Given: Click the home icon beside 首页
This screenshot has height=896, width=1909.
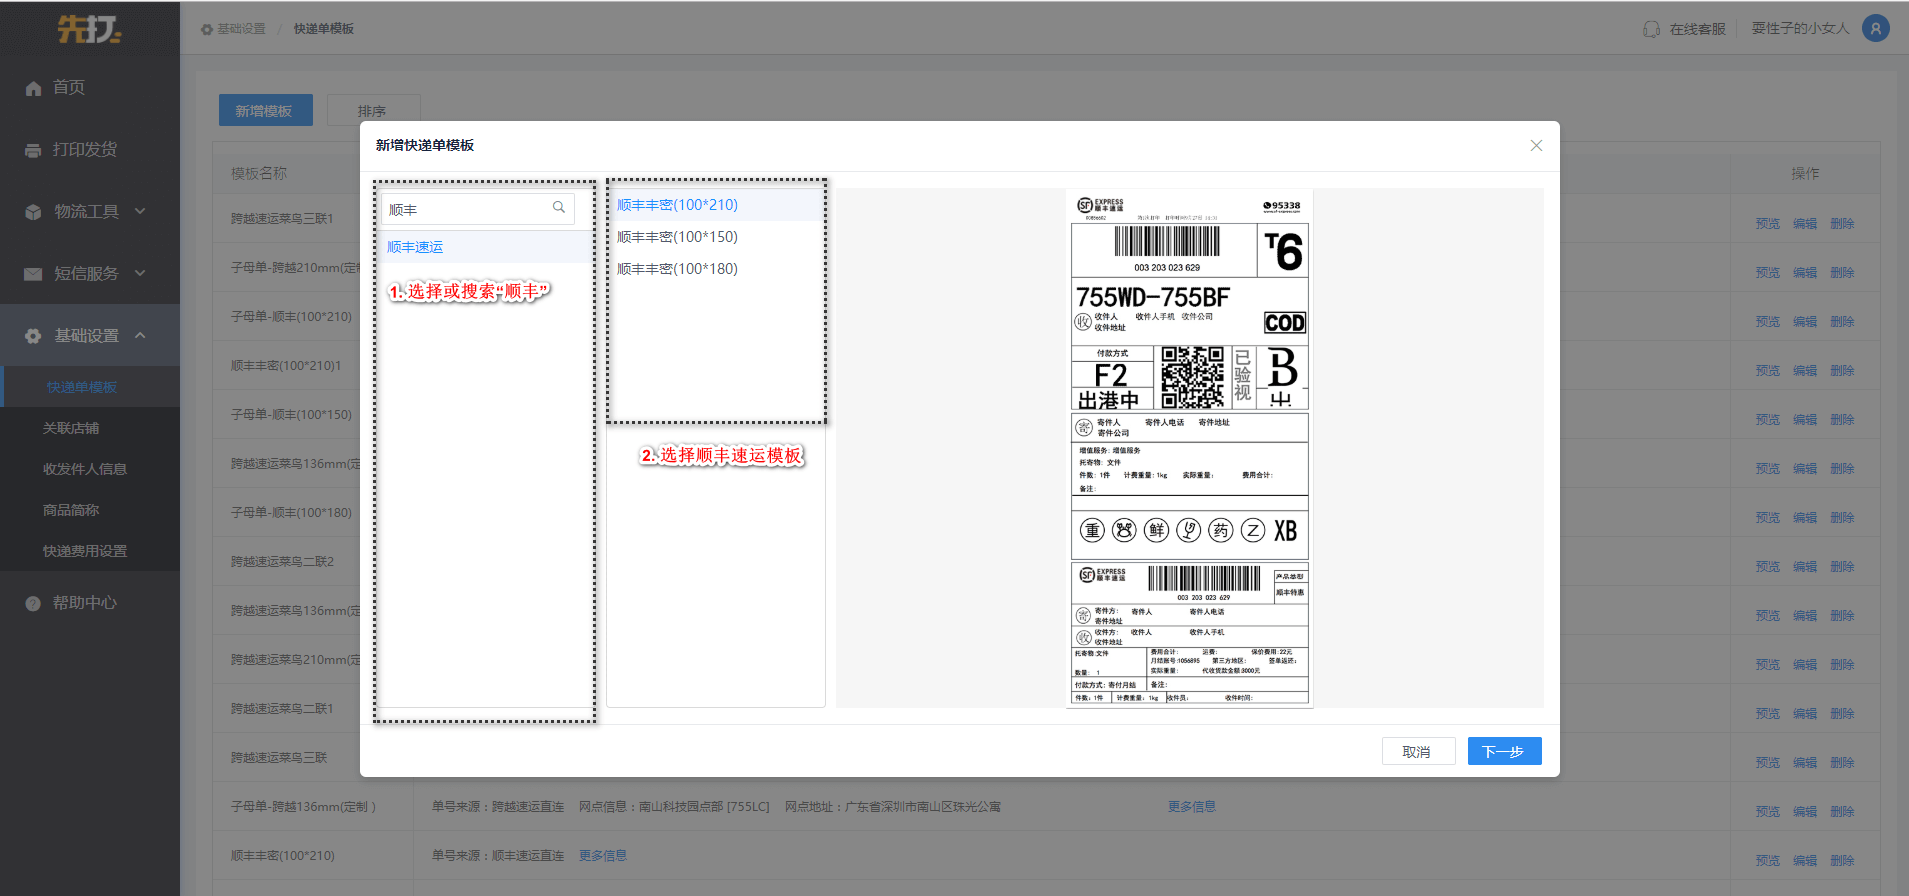Looking at the screenshot, I should click(x=33, y=88).
